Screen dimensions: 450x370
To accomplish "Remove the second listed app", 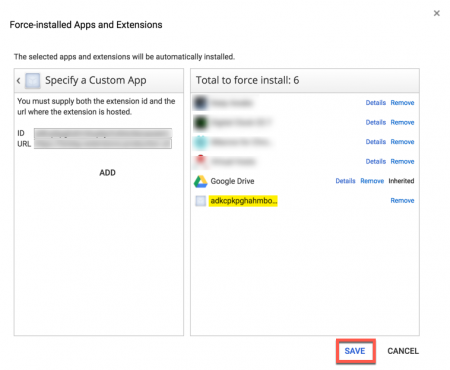I will [x=402, y=122].
